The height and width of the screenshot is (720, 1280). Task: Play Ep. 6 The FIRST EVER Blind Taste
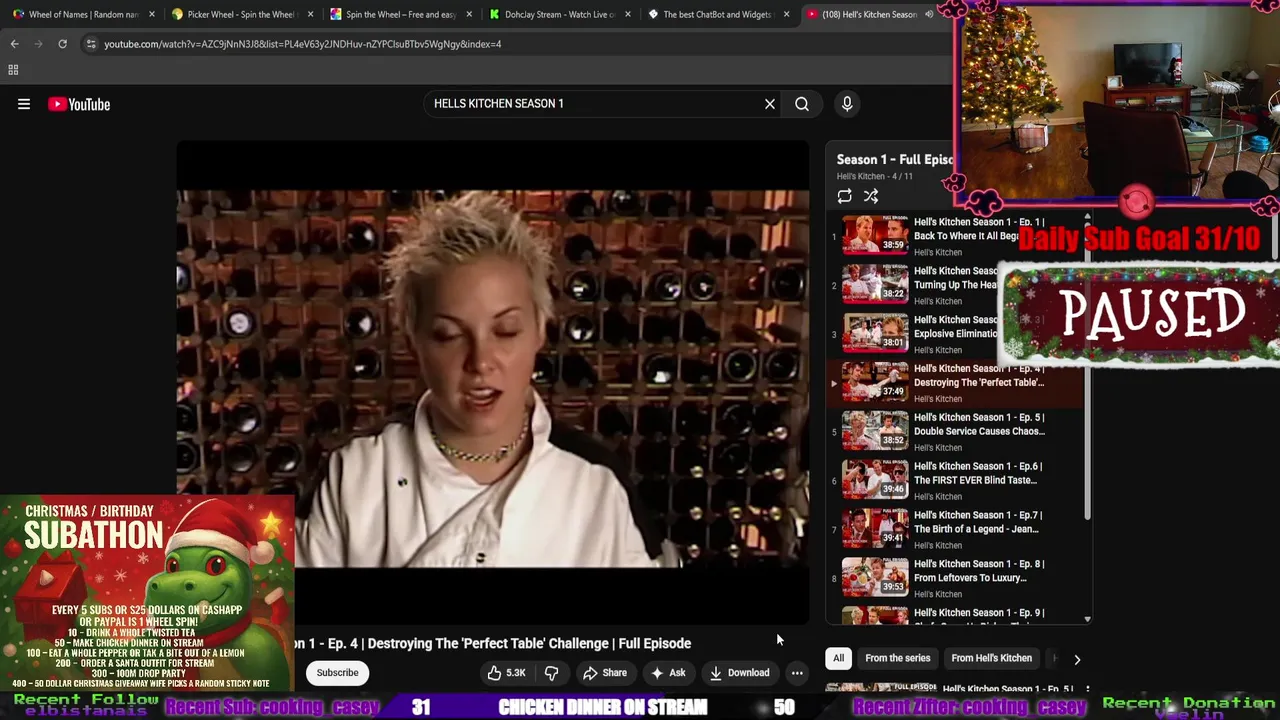955,481
